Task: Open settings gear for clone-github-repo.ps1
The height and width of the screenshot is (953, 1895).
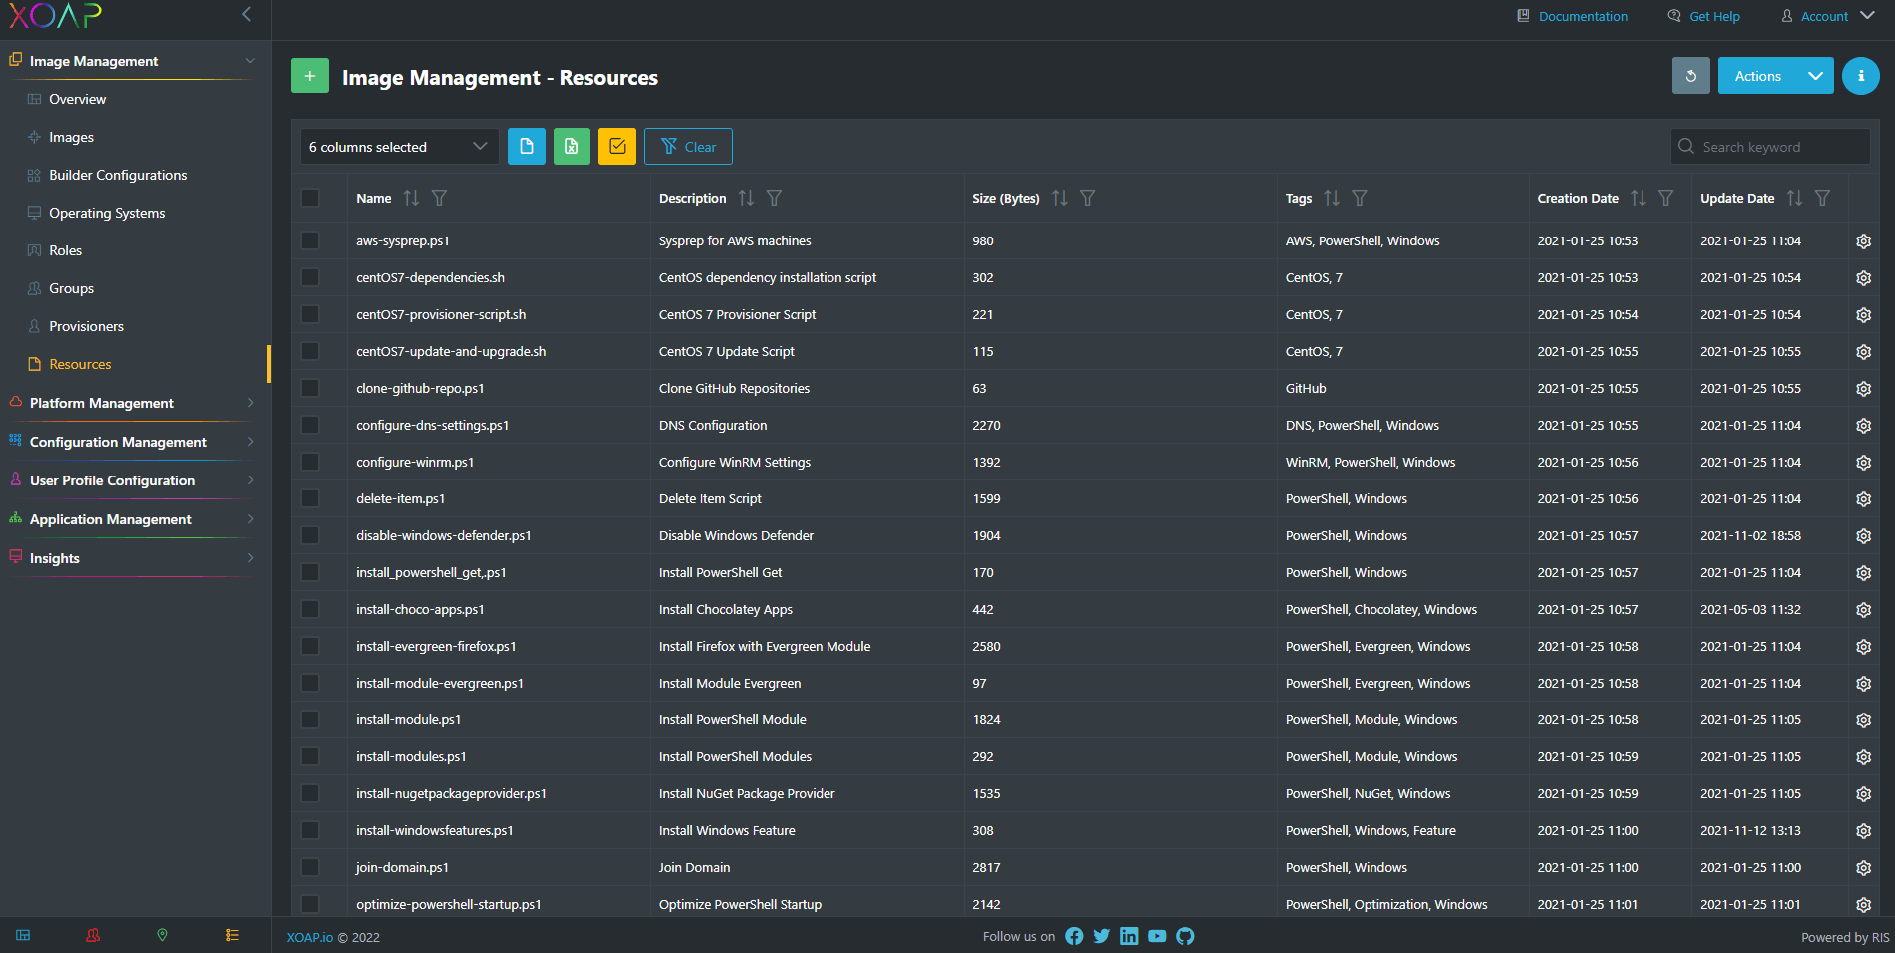Action: 1864,389
